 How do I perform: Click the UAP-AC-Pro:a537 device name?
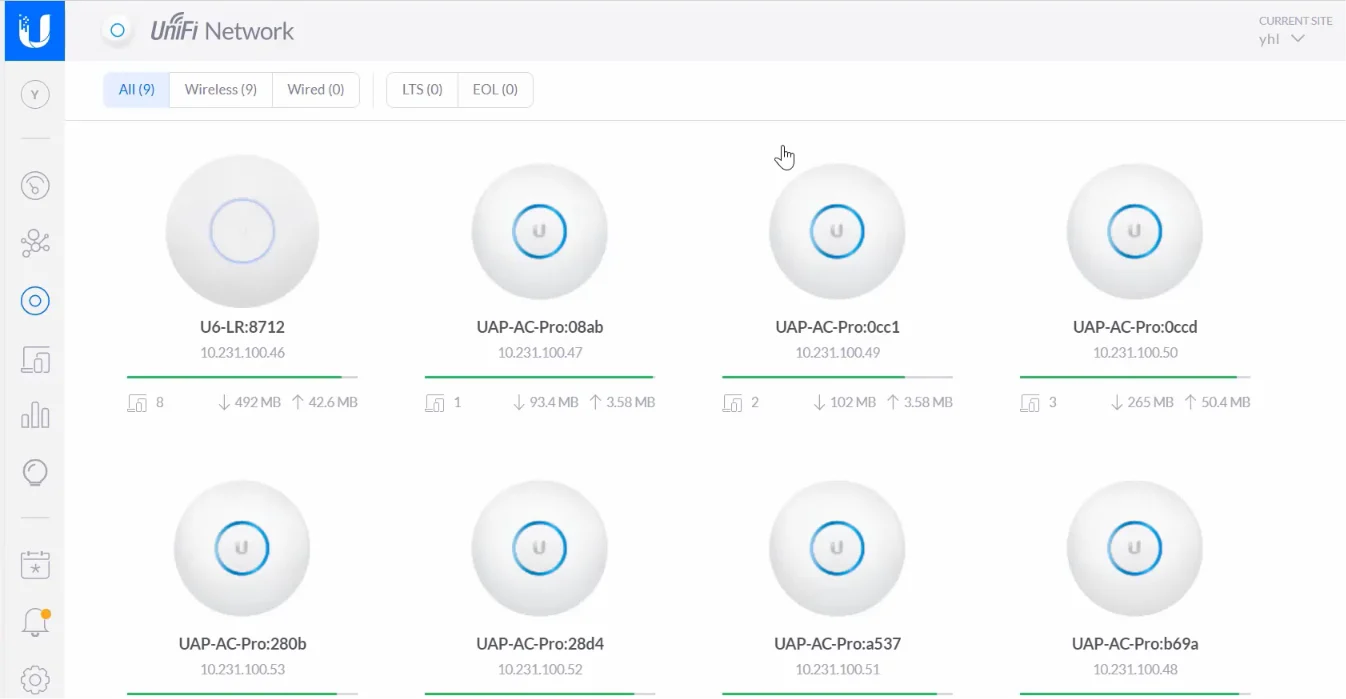(837, 644)
